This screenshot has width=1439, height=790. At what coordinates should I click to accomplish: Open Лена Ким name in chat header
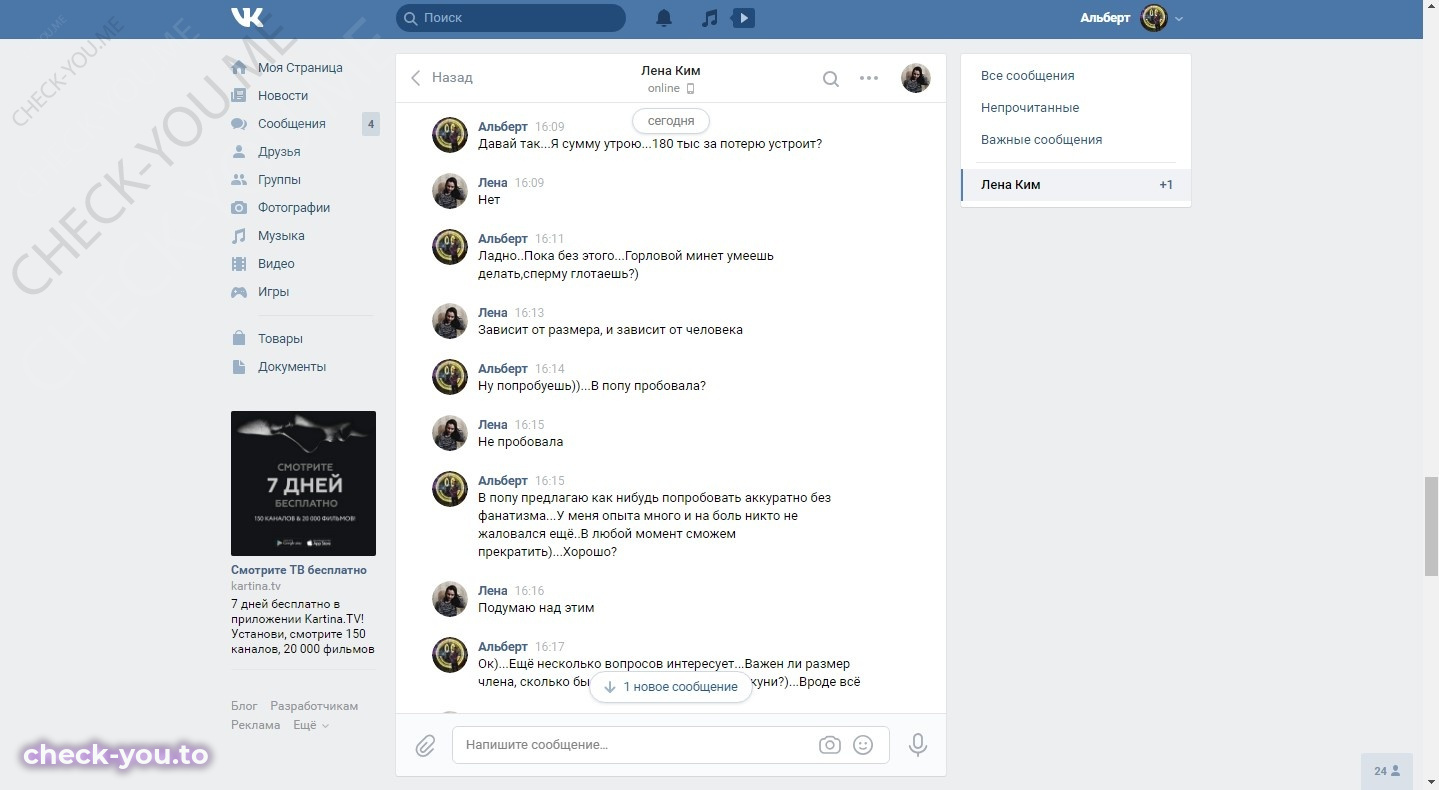tap(671, 71)
